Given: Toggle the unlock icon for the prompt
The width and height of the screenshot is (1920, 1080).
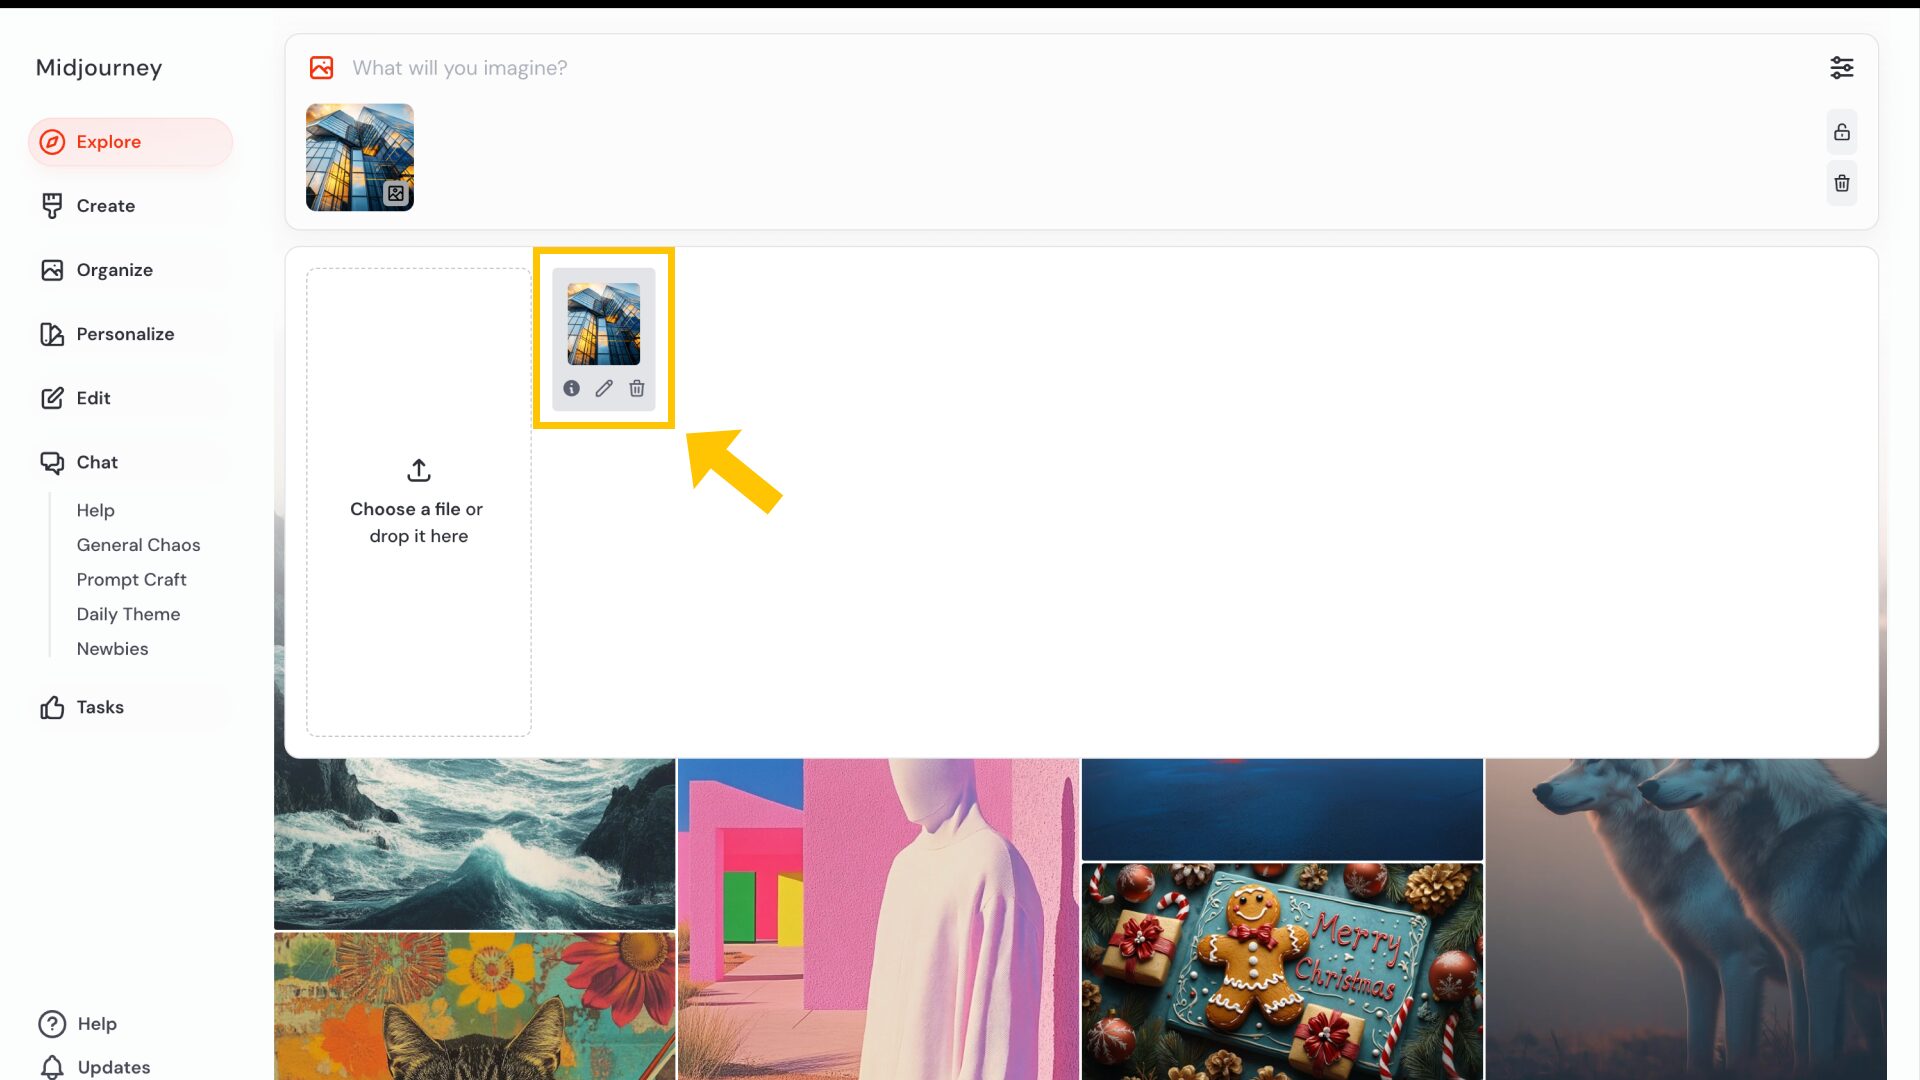Looking at the screenshot, I should pos(1843,131).
